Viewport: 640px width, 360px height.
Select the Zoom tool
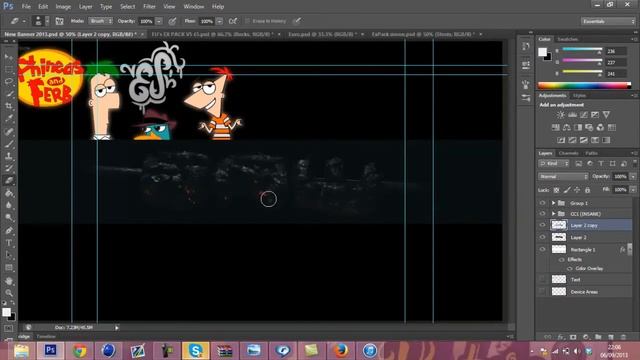(9, 293)
